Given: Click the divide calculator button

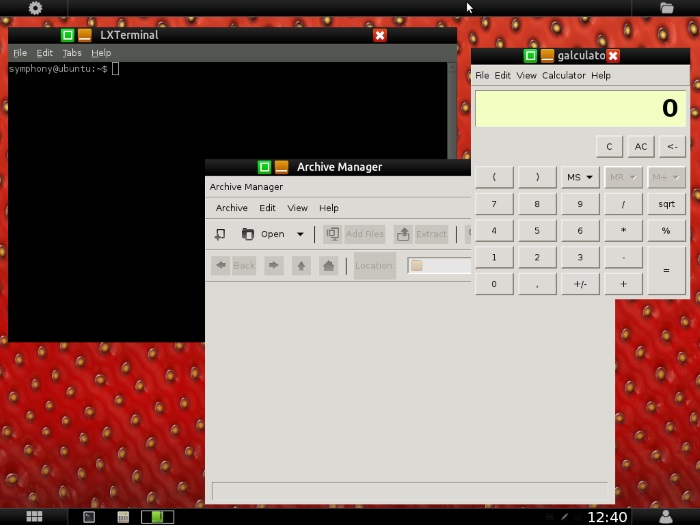Looking at the screenshot, I should point(623,204).
